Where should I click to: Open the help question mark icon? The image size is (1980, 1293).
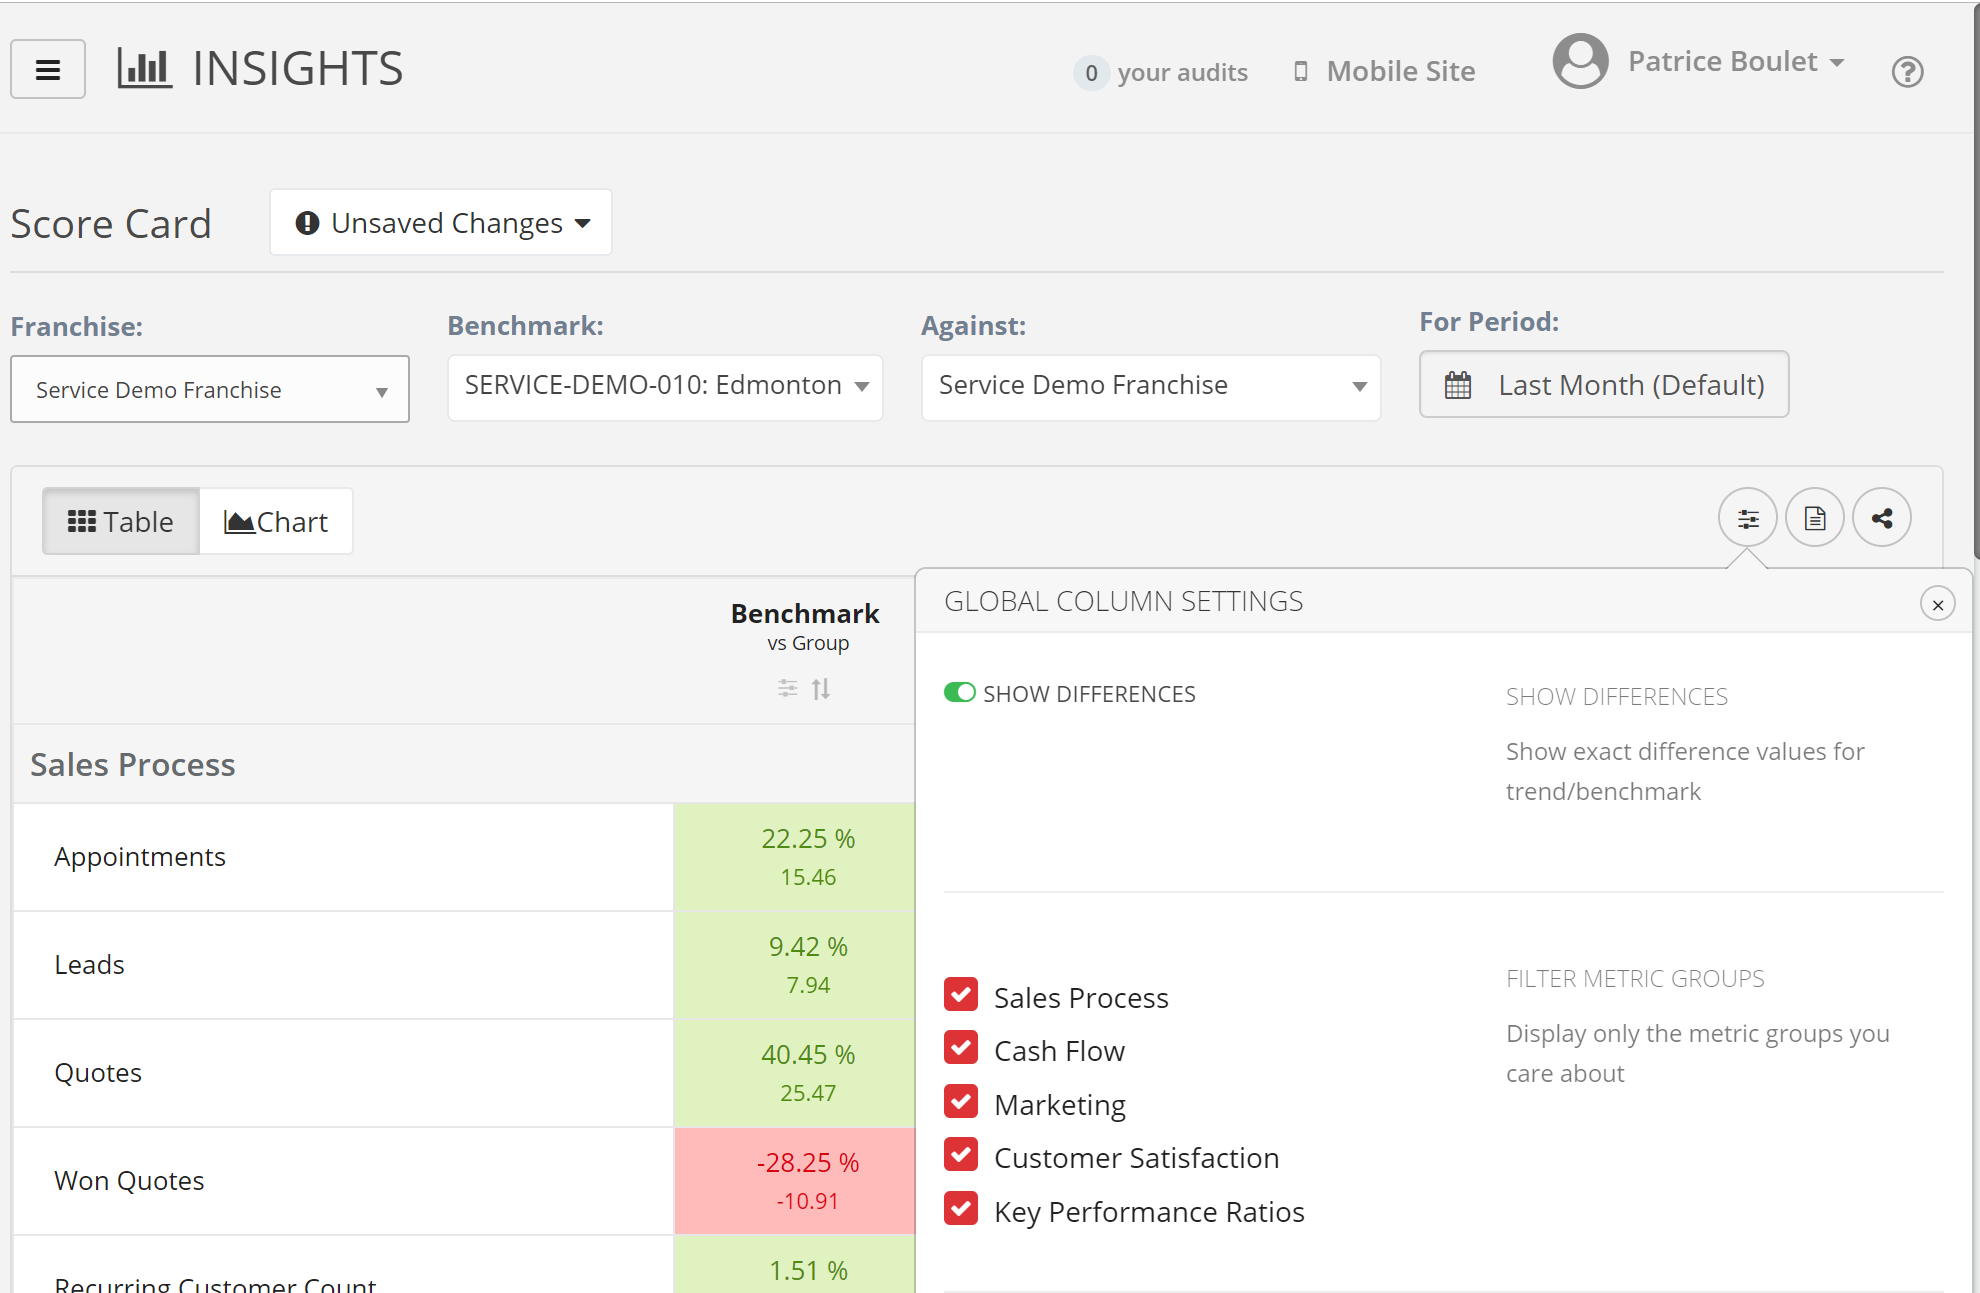point(1907,72)
